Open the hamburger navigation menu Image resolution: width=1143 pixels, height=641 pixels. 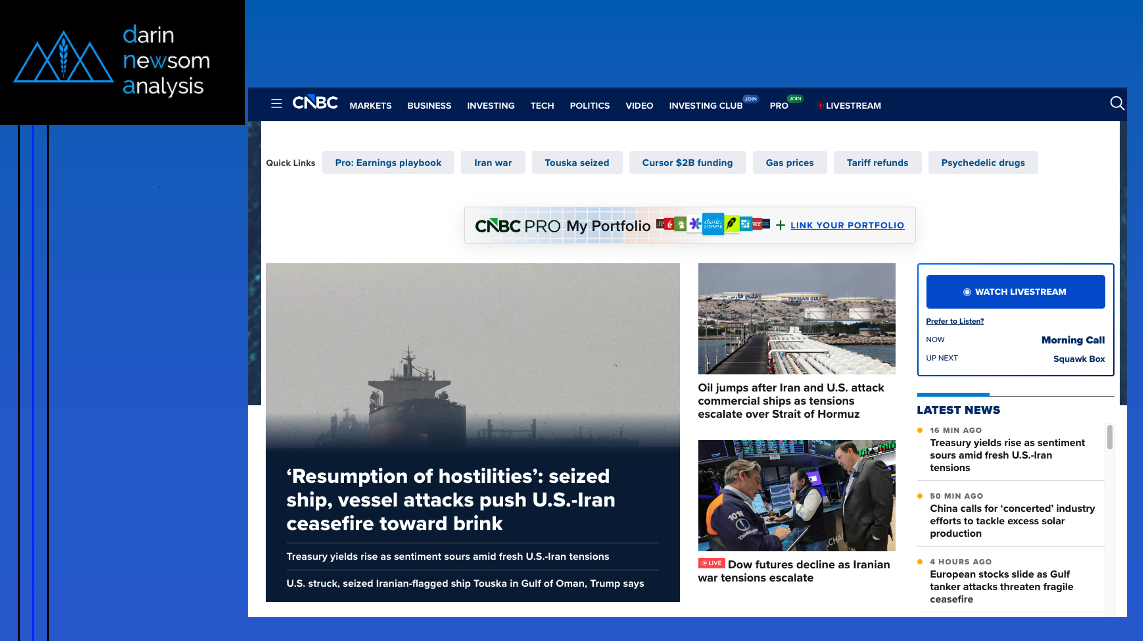point(276,104)
